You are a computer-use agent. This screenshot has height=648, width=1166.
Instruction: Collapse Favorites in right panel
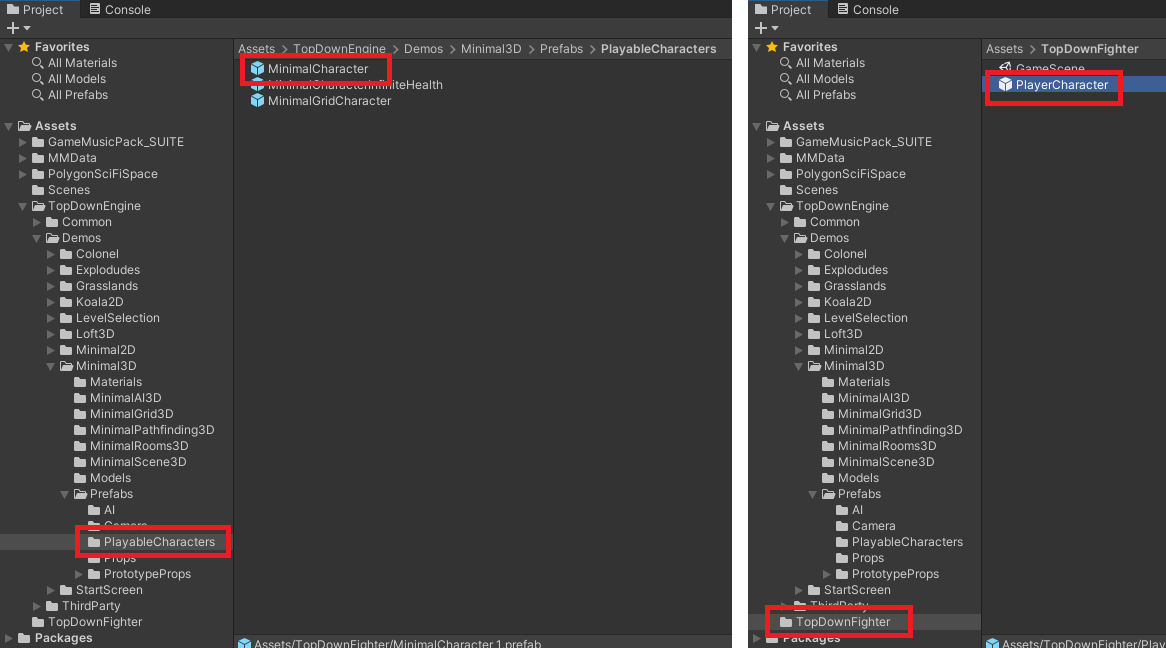757,47
